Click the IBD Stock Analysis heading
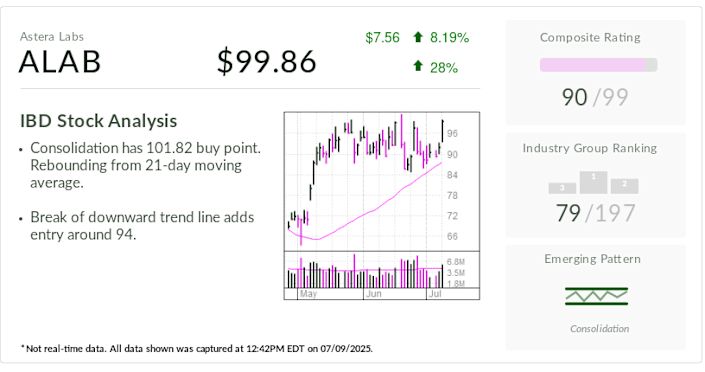Image resolution: width=705 pixels, height=372 pixels. pos(98,121)
